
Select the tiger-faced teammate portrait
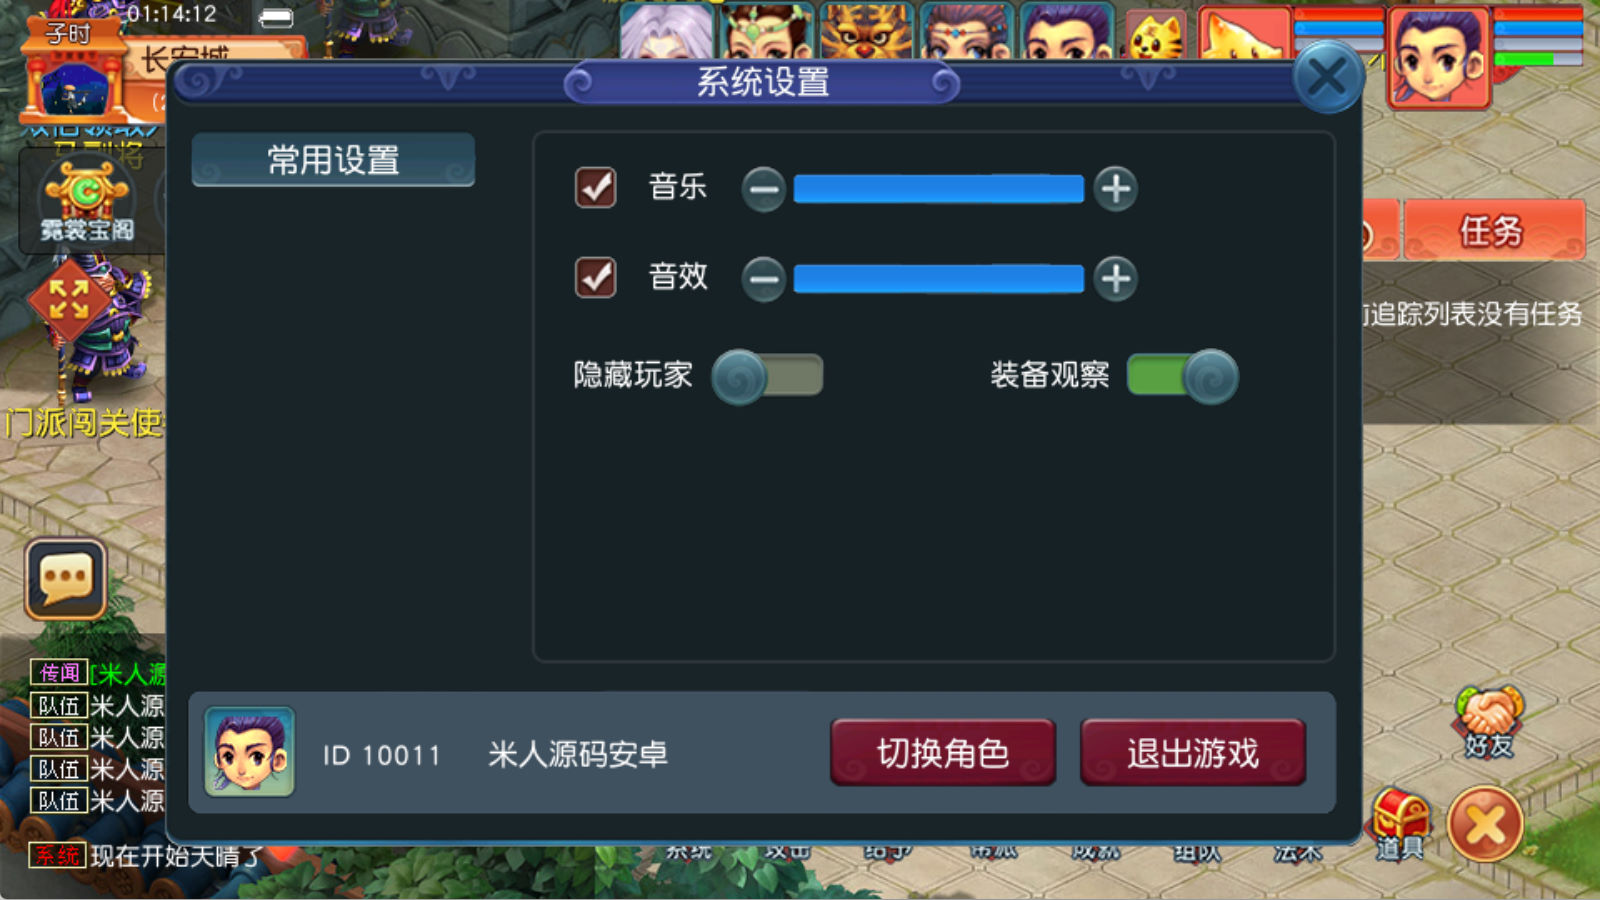point(866,30)
